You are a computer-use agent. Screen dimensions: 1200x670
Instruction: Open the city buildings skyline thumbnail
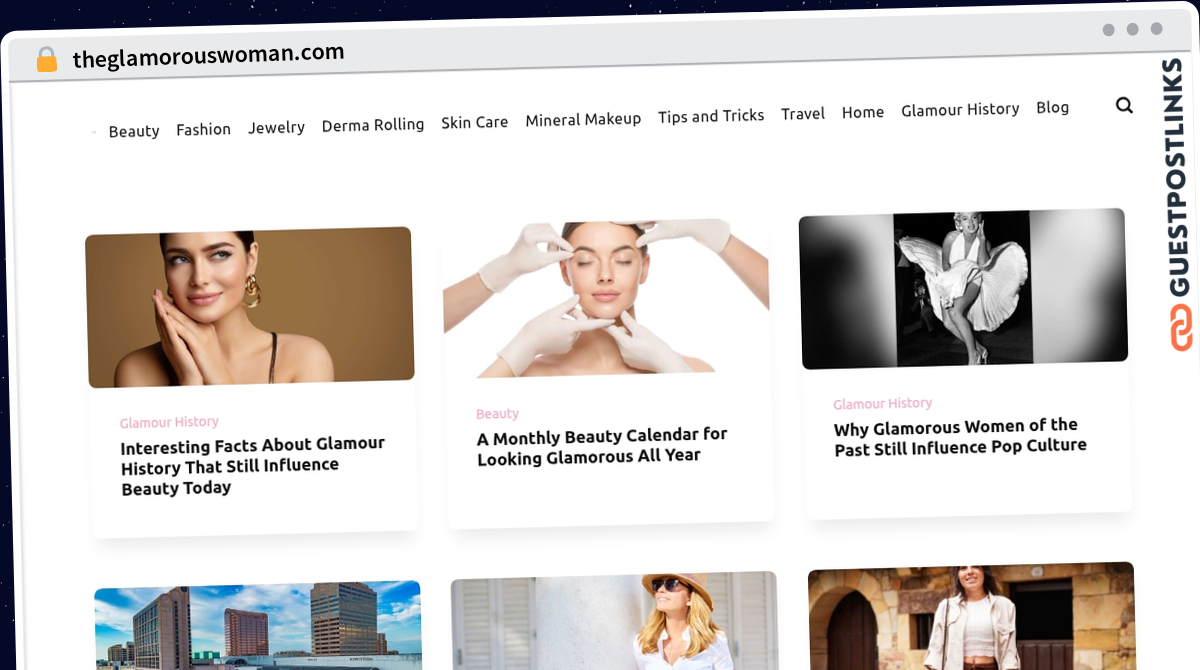click(258, 625)
